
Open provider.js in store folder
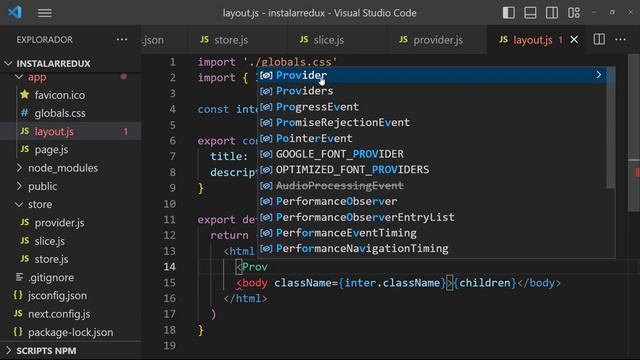tap(59, 223)
